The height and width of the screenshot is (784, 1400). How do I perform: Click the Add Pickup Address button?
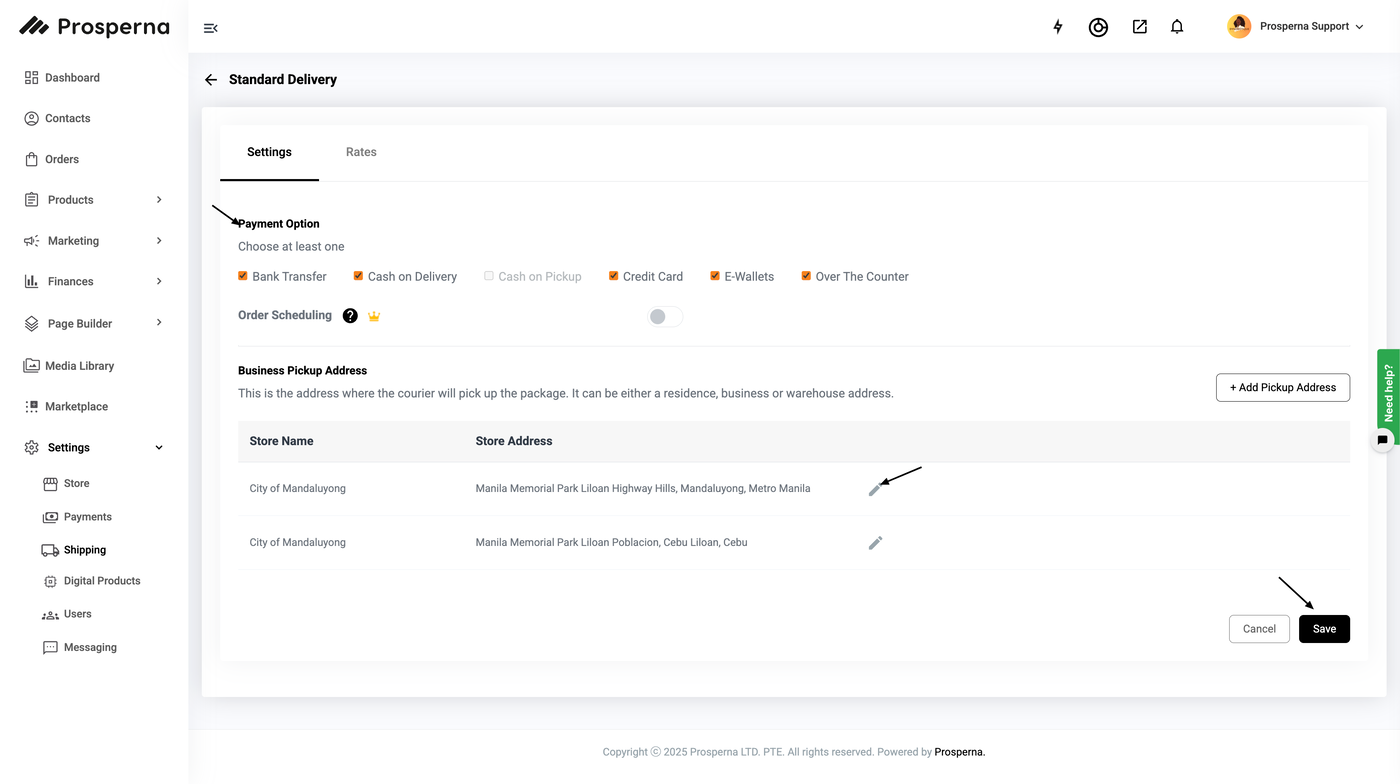[x=1282, y=388]
